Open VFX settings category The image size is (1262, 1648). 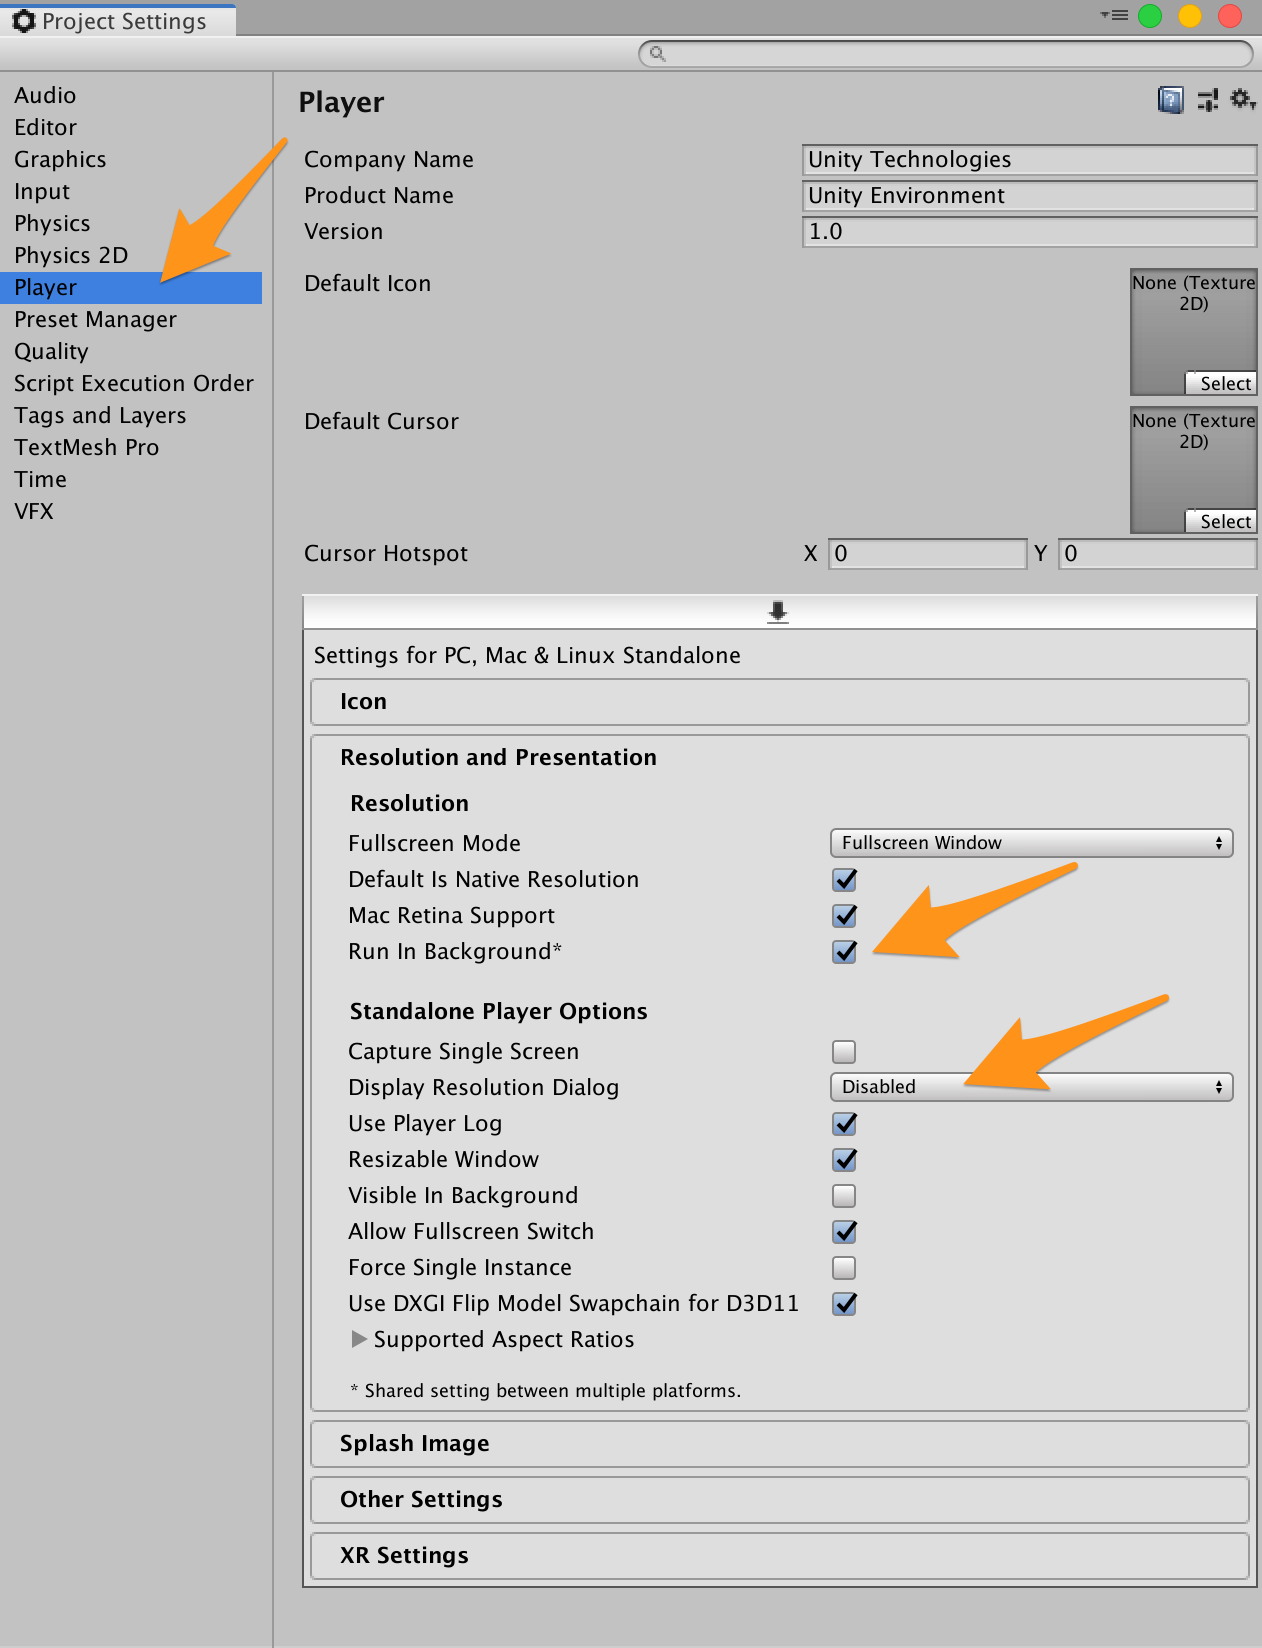(x=131, y=512)
